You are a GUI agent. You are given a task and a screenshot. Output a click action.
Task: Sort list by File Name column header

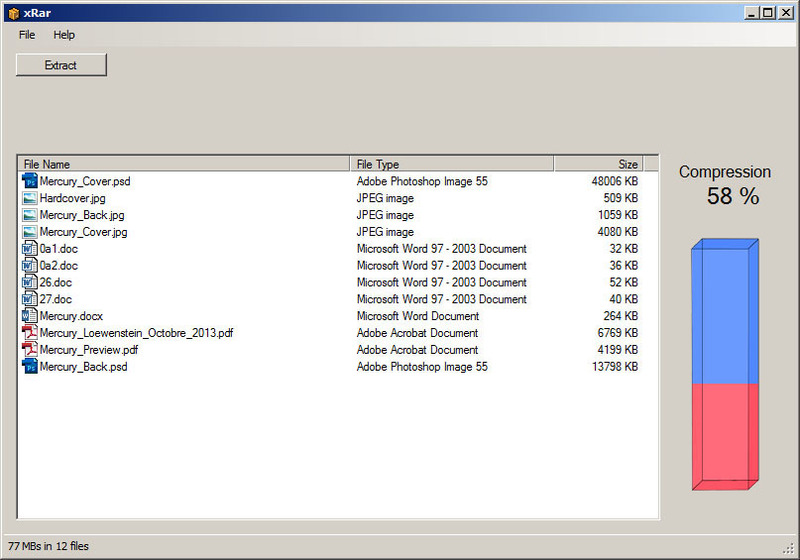(x=185, y=164)
